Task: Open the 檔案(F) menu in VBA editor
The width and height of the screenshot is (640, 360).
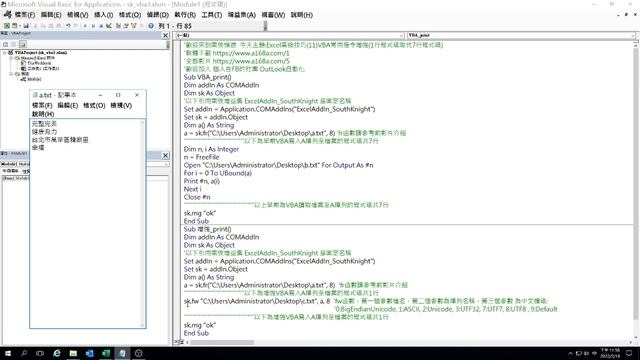Action: click(25, 15)
